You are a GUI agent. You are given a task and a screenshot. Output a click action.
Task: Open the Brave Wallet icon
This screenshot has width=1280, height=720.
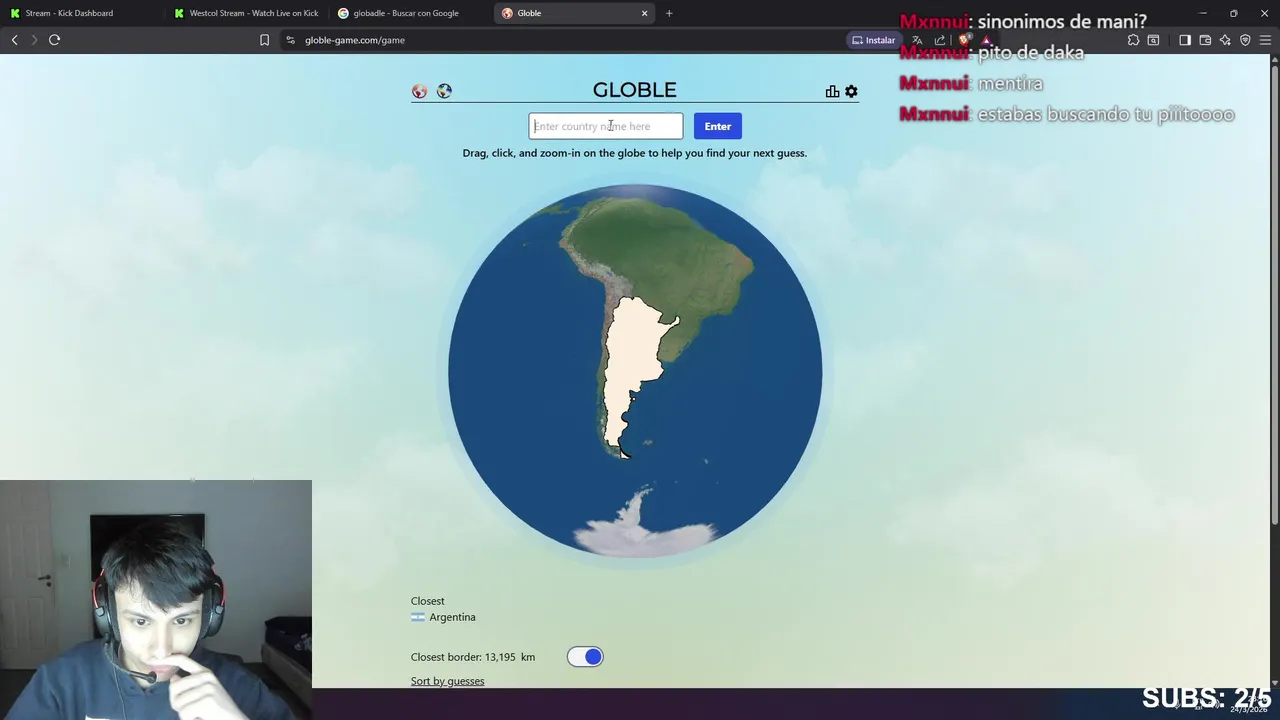[x=1205, y=40]
